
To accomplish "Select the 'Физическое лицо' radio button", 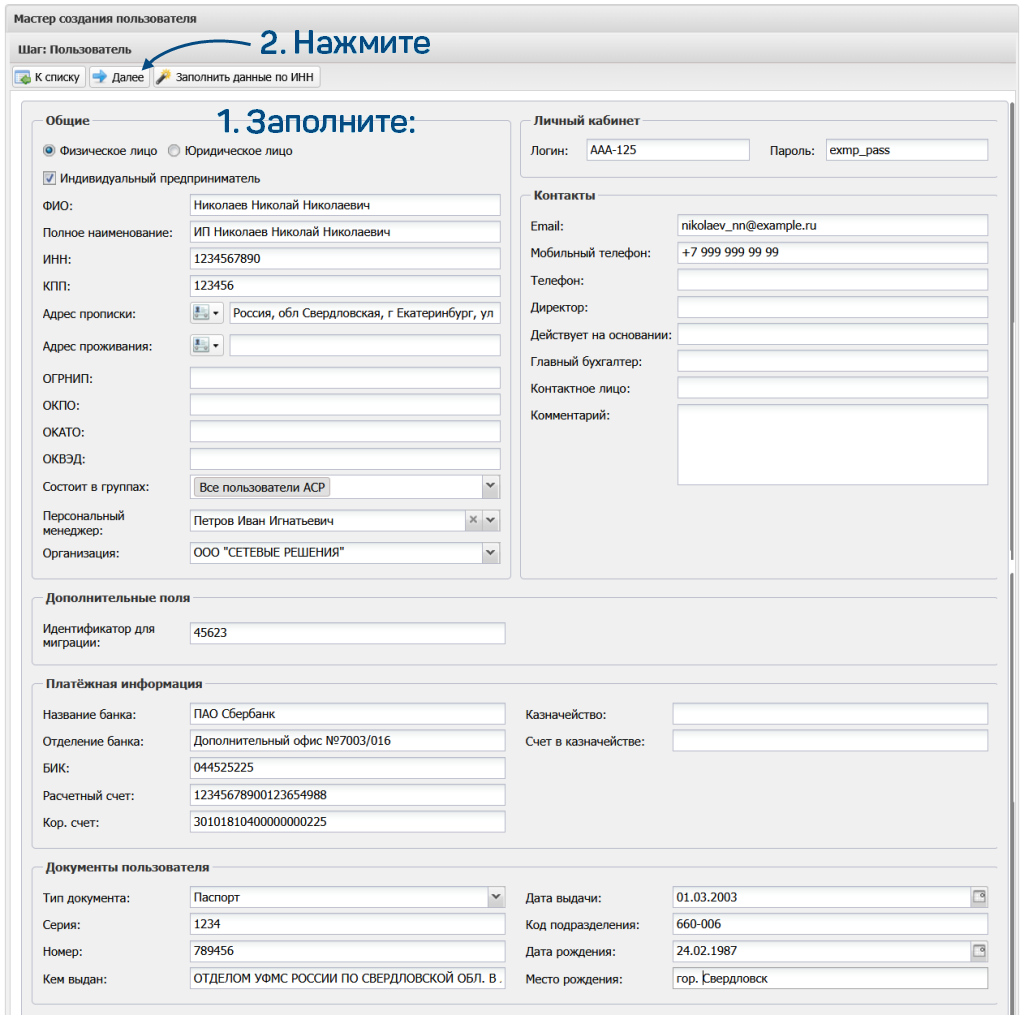I will click(x=49, y=151).
